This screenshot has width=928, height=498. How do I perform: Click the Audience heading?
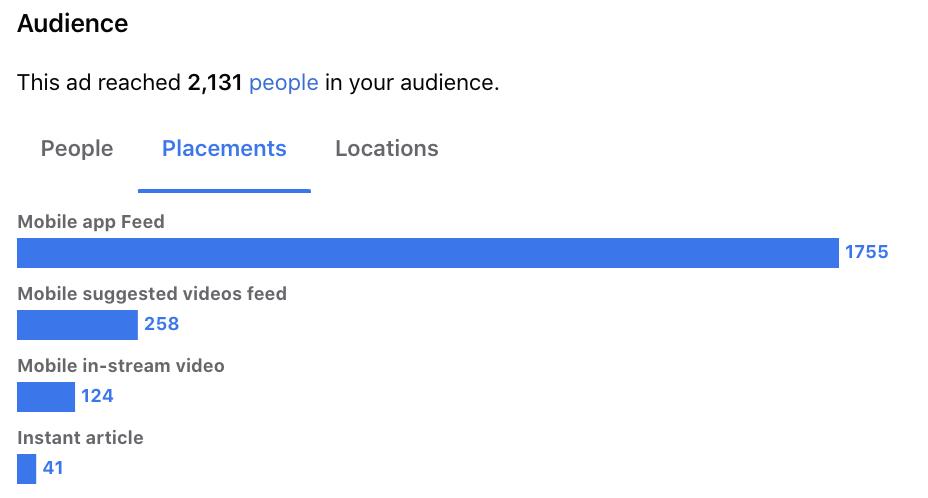coord(73,24)
